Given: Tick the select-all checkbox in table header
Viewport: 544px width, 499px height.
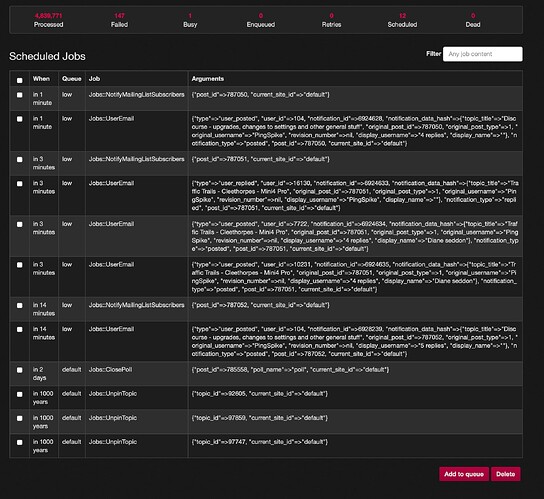Looking at the screenshot, I should (20, 80).
